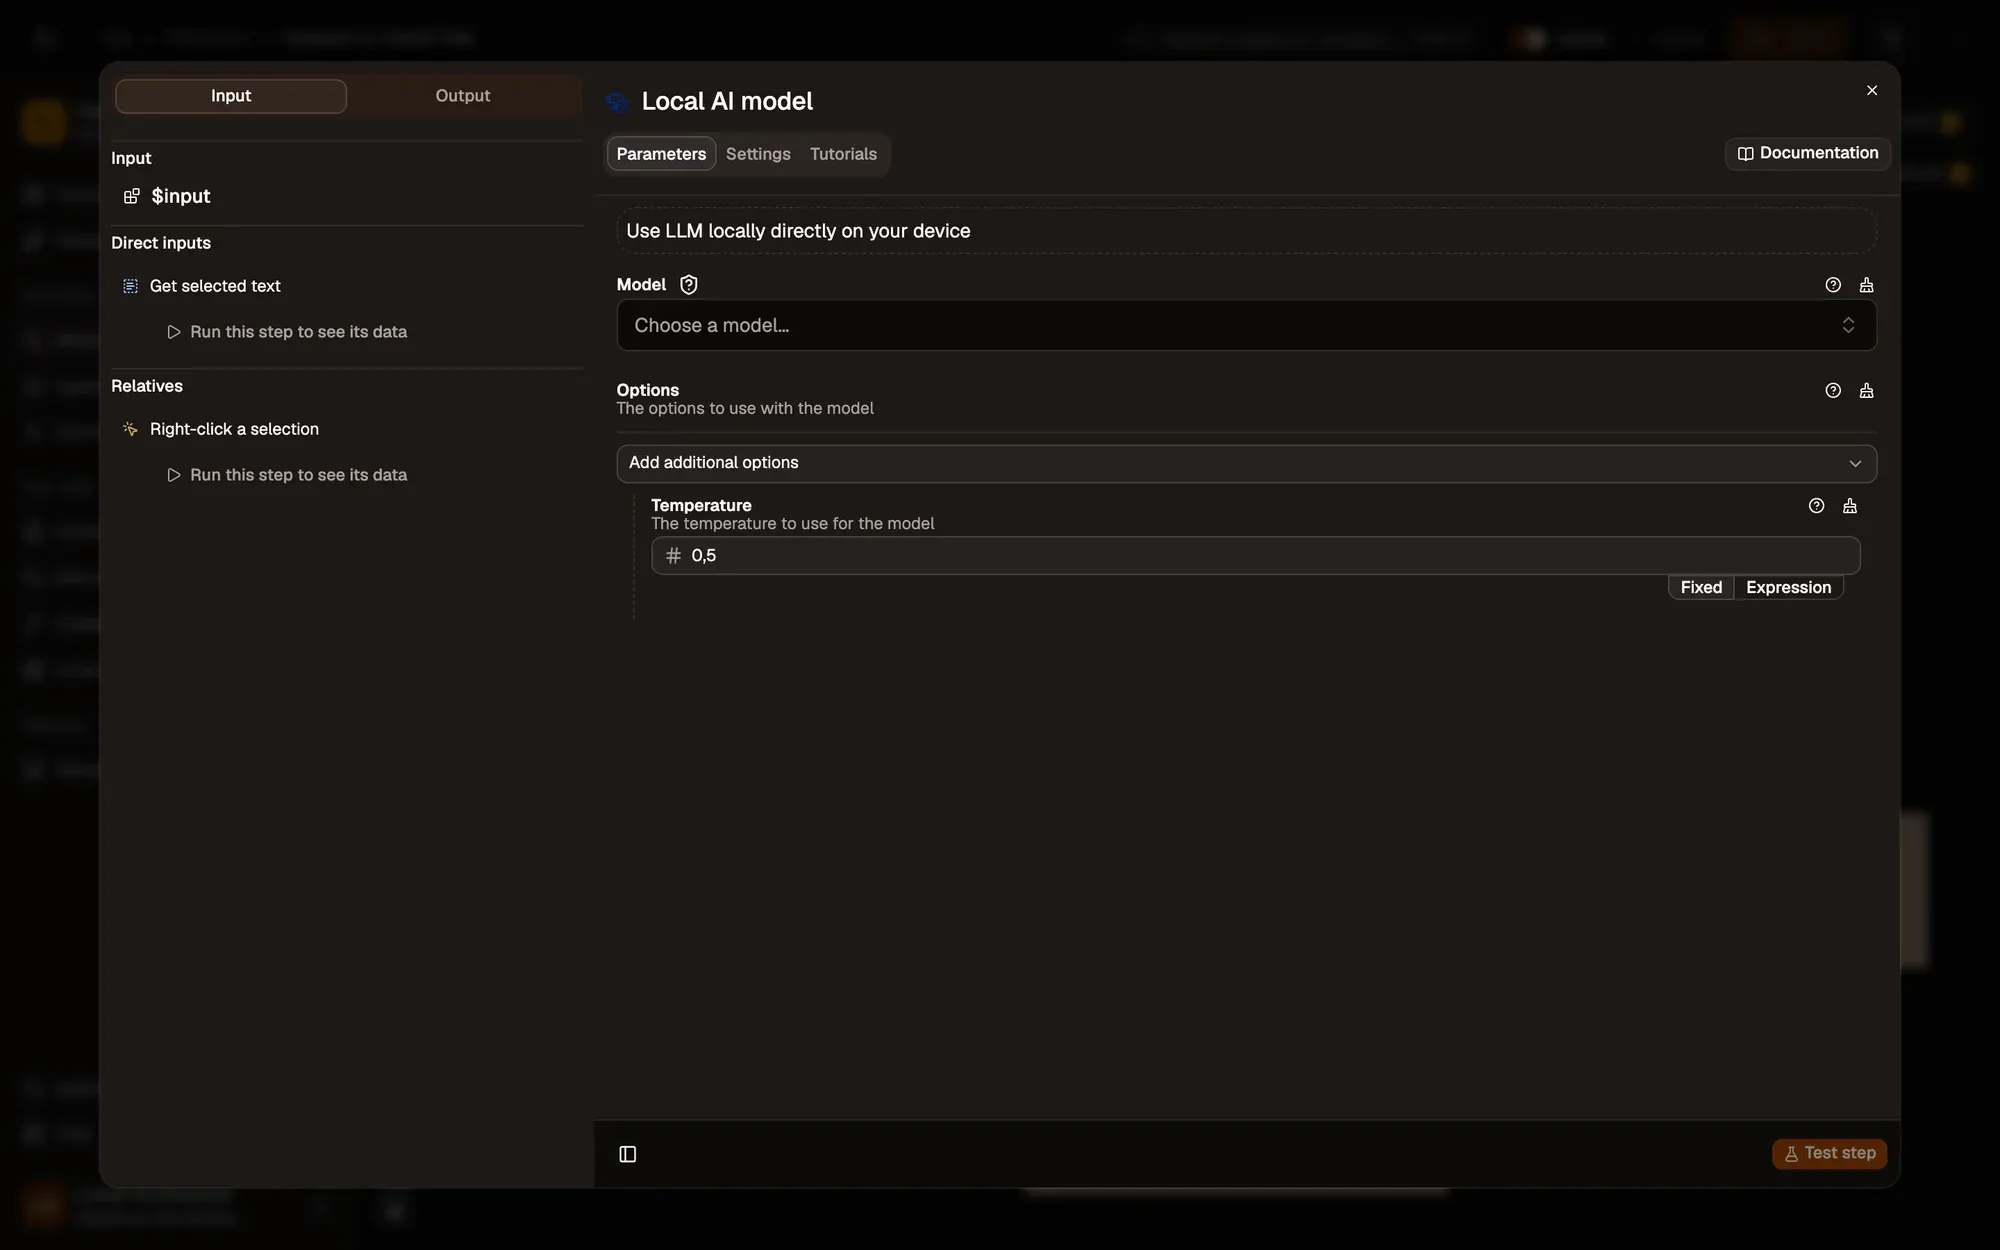Open the Settings tab
Image resolution: width=2000 pixels, height=1250 pixels.
coord(758,154)
